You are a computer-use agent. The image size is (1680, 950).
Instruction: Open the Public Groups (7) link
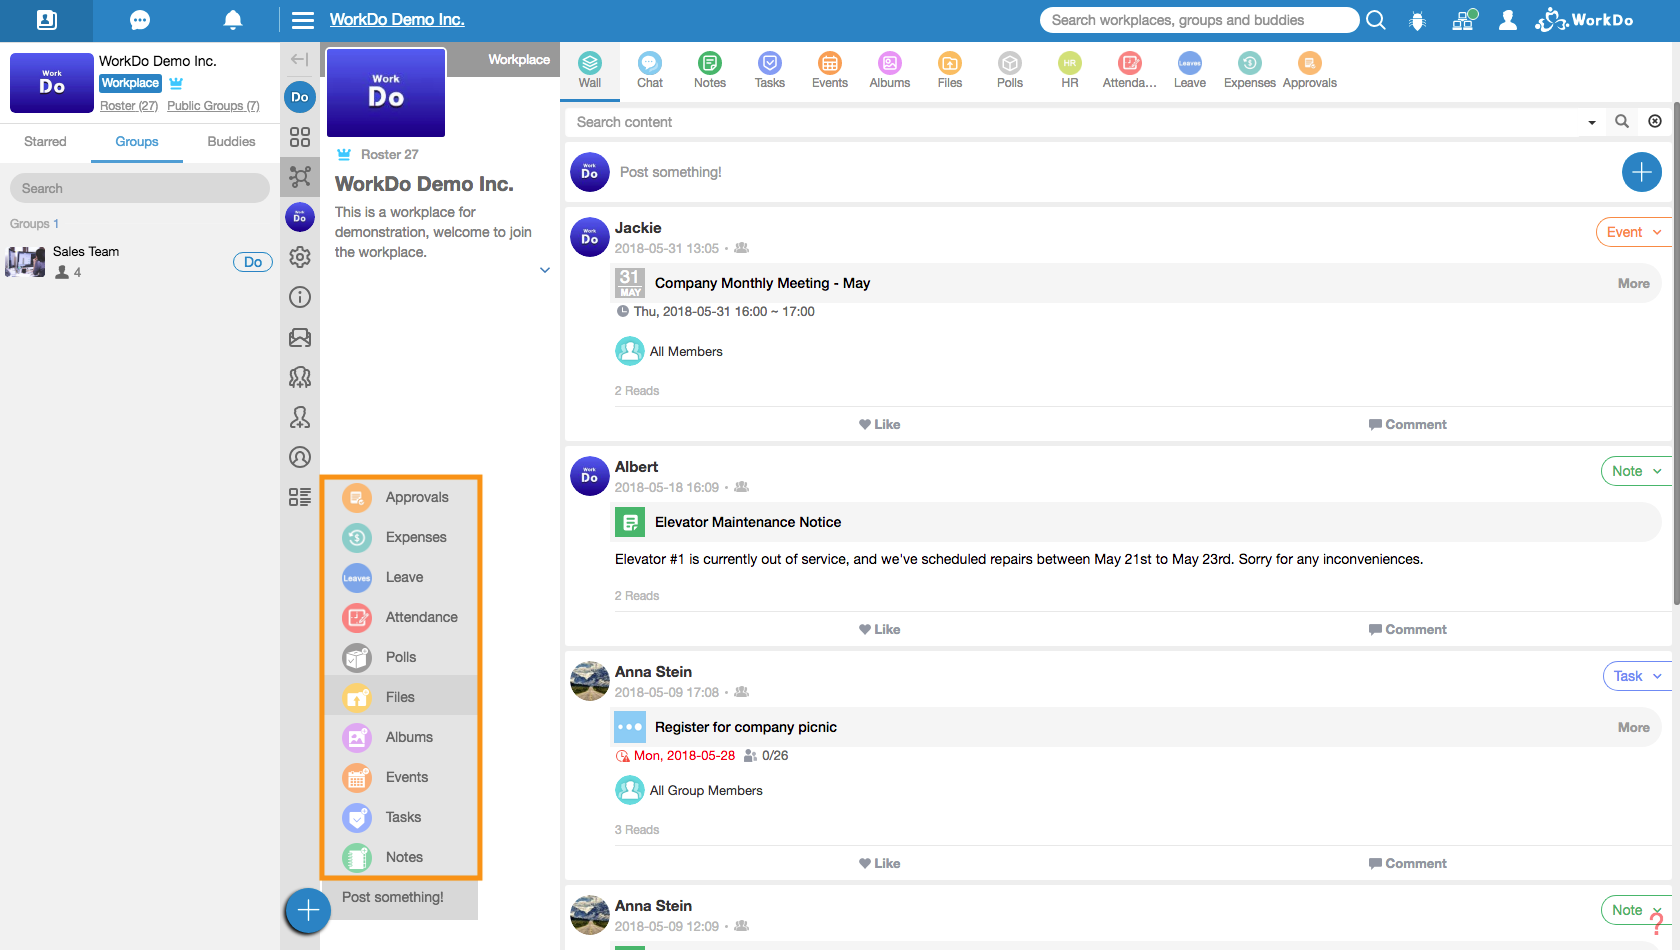pyautogui.click(x=213, y=106)
